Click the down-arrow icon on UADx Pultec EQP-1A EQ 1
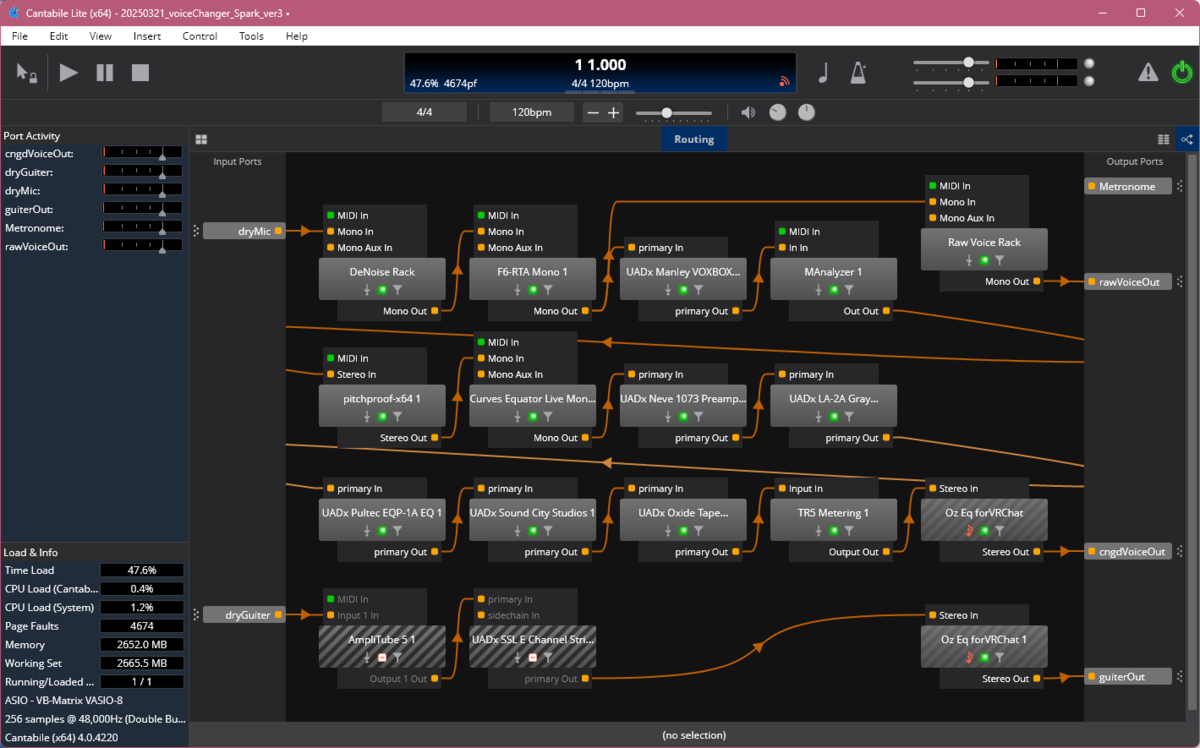1200x748 pixels. [367, 531]
